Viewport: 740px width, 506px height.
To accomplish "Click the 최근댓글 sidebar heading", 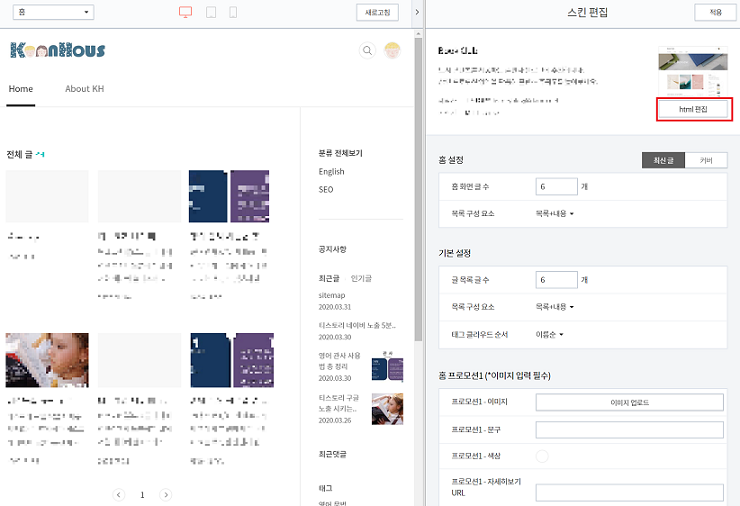I will 332,454.
